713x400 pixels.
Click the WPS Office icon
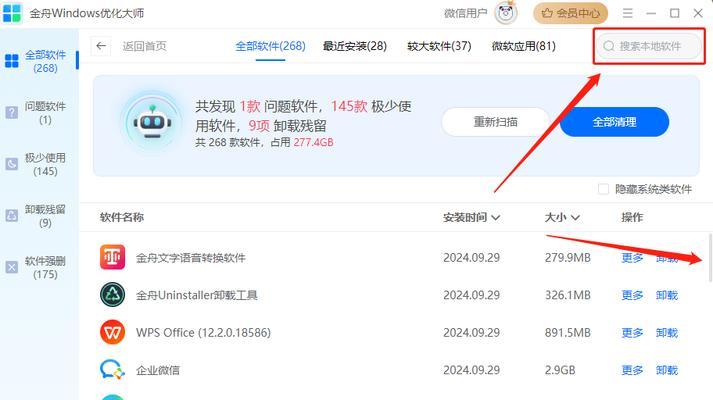112,332
